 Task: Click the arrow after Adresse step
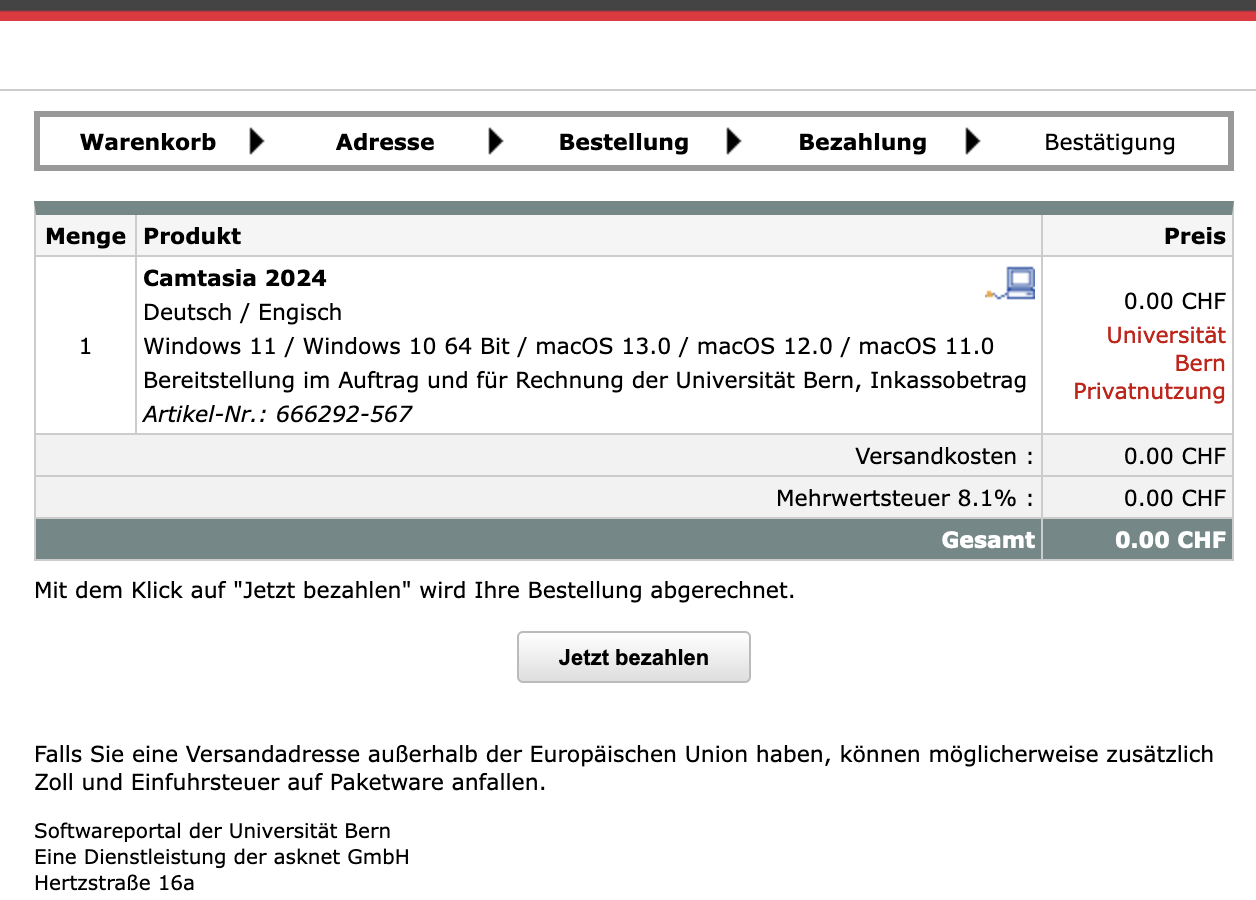click(495, 142)
